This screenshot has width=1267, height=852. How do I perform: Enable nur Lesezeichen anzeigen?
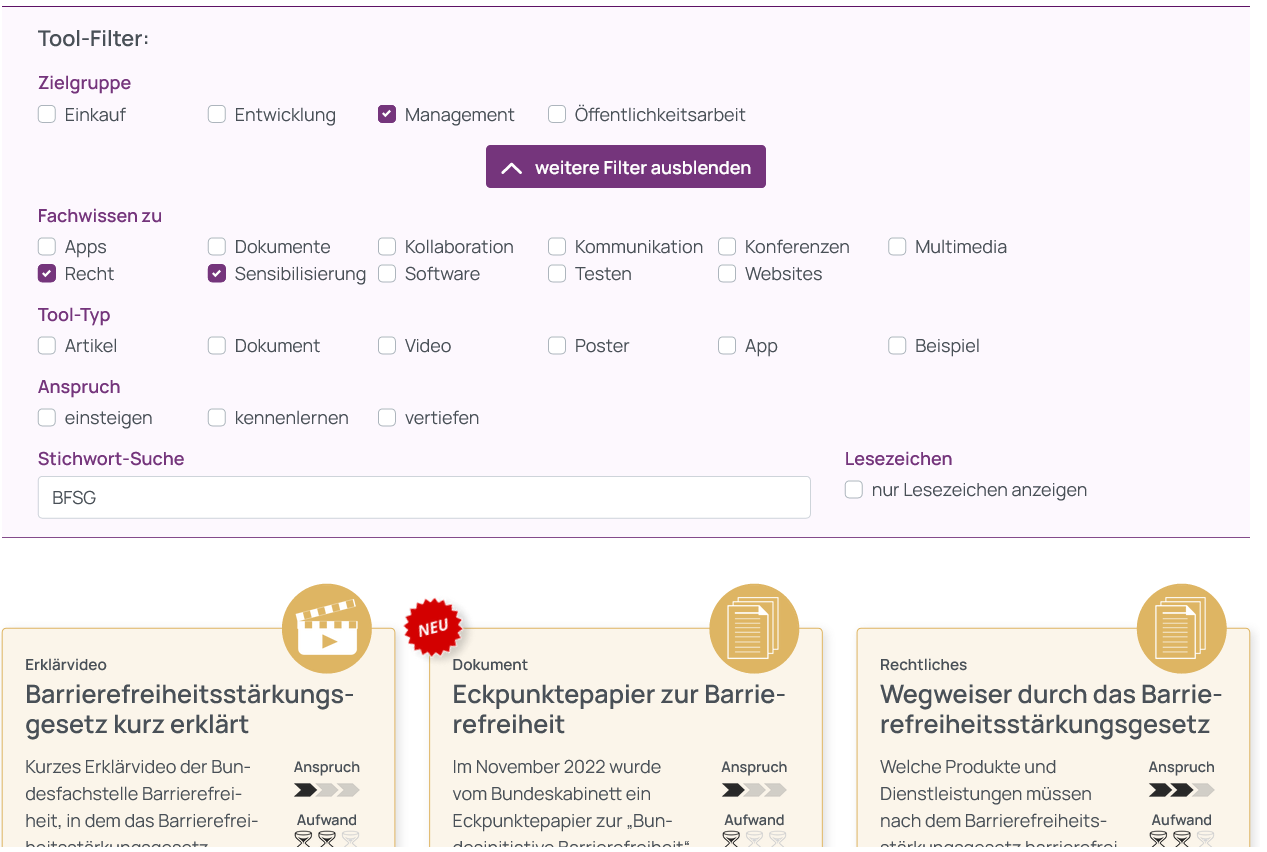[854, 489]
